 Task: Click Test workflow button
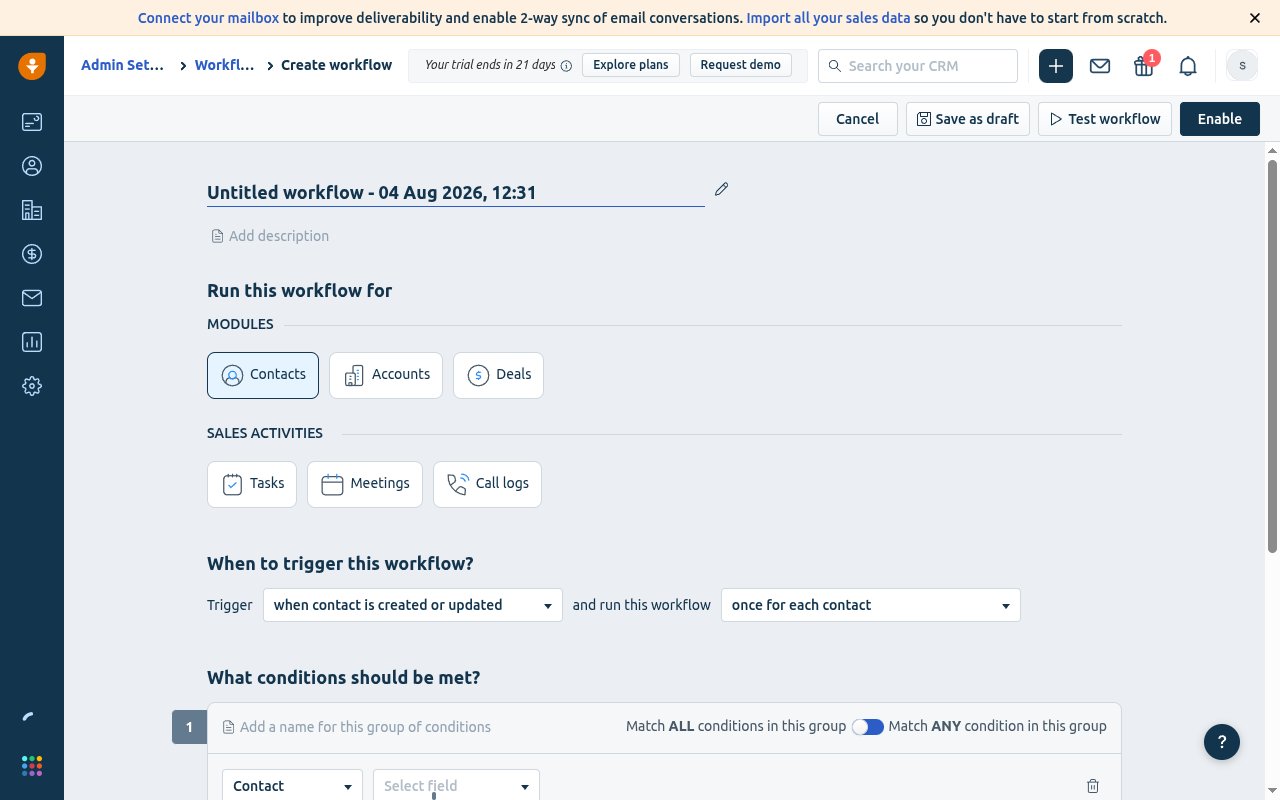(x=1105, y=119)
